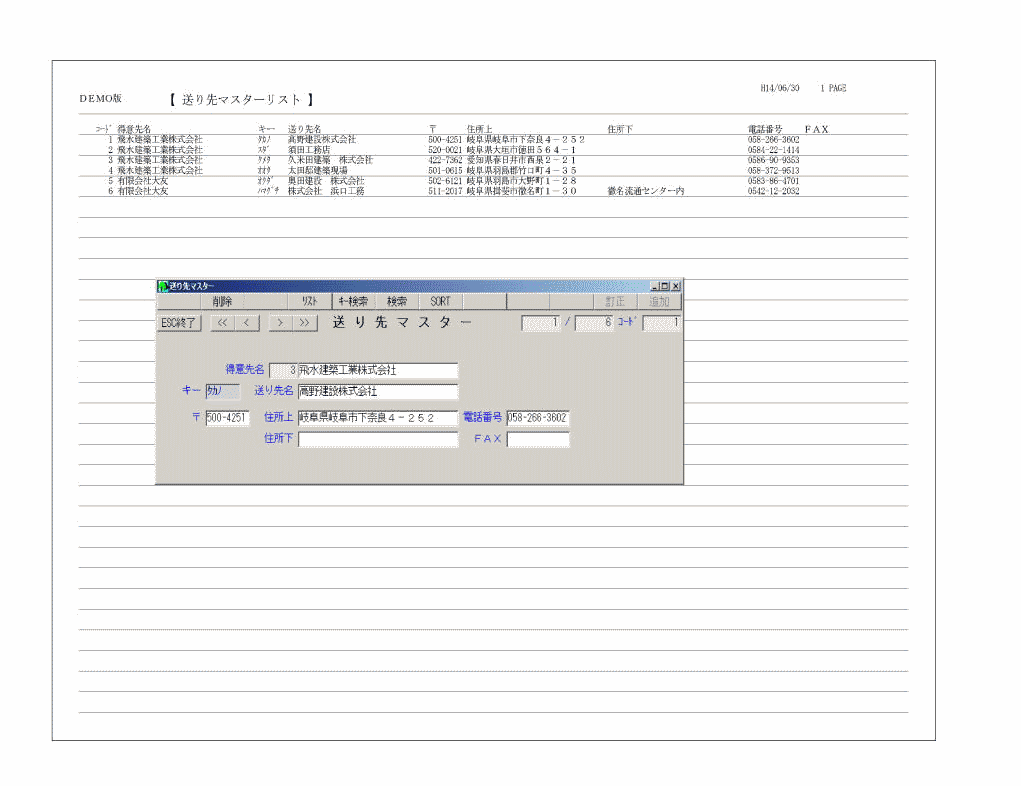
Task: Click the empty 住所下 address field
Action: [x=378, y=439]
